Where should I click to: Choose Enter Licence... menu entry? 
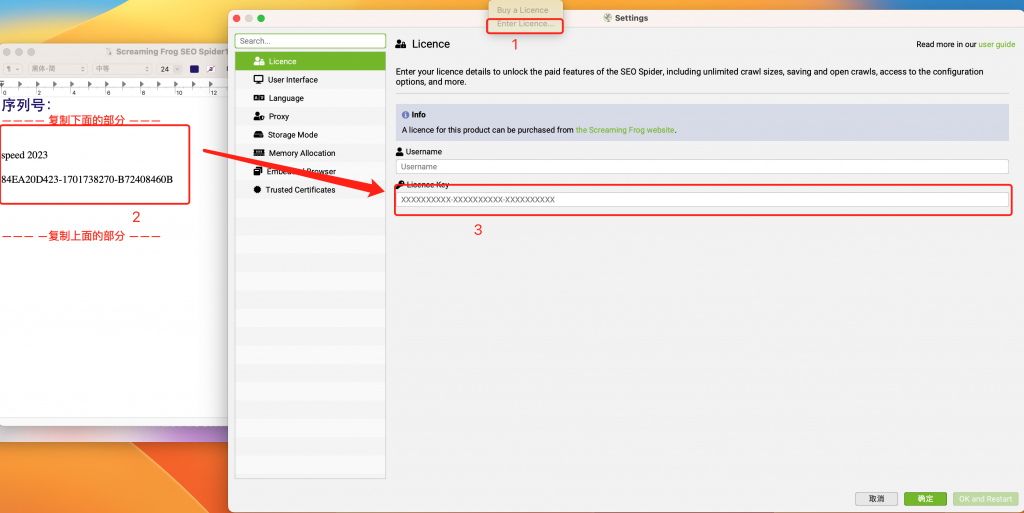click(525, 24)
